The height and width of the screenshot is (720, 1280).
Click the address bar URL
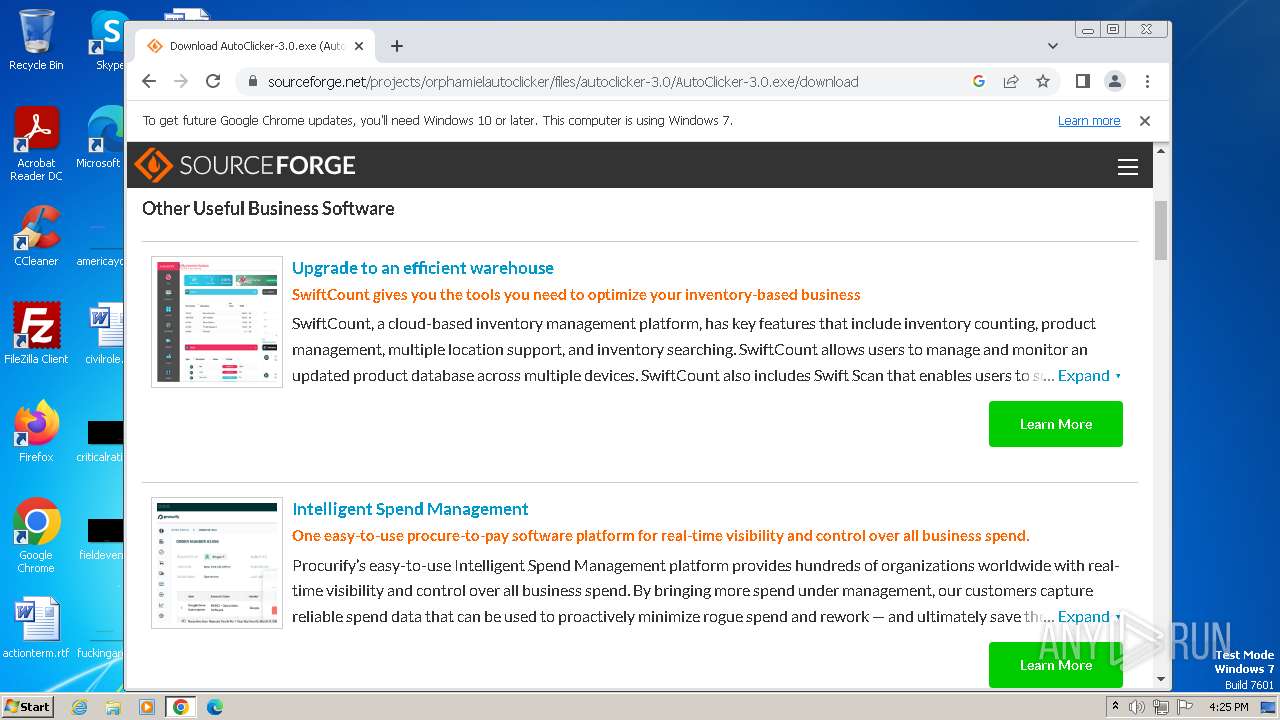pos(563,82)
